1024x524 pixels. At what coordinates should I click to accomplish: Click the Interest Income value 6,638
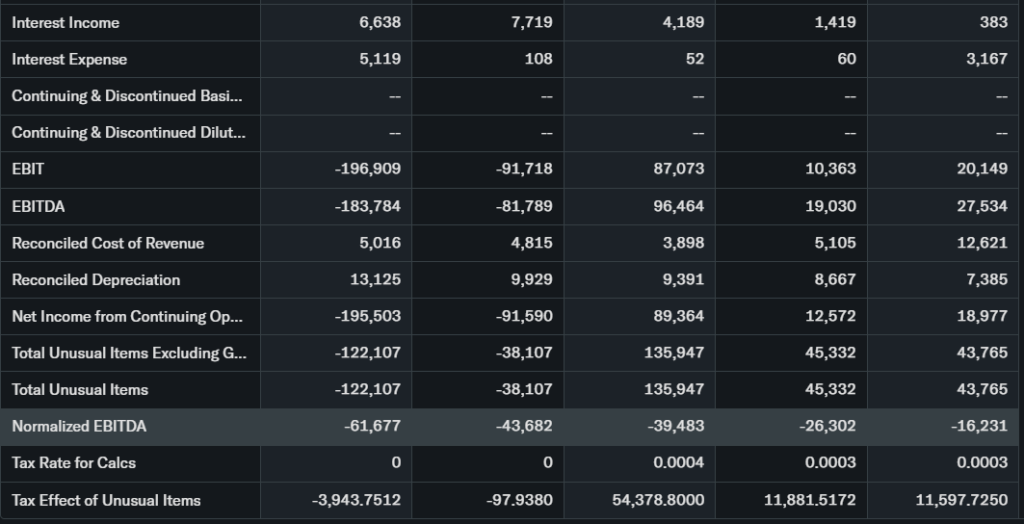point(380,22)
